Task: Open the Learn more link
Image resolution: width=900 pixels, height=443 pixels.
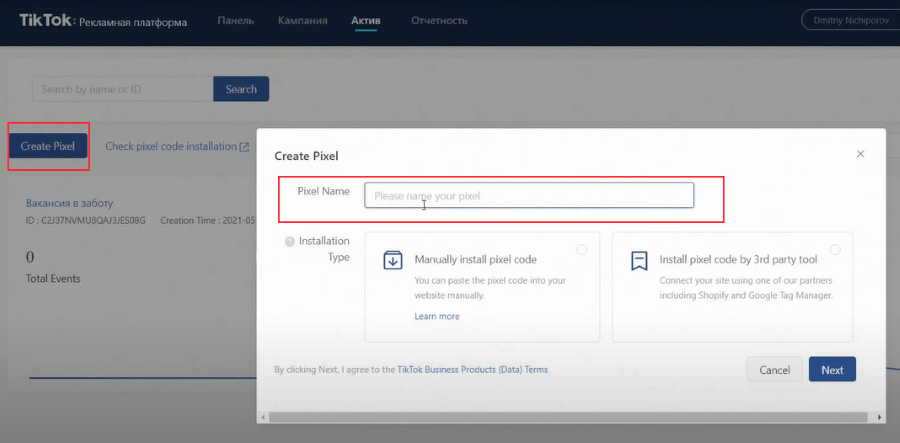Action: point(437,316)
